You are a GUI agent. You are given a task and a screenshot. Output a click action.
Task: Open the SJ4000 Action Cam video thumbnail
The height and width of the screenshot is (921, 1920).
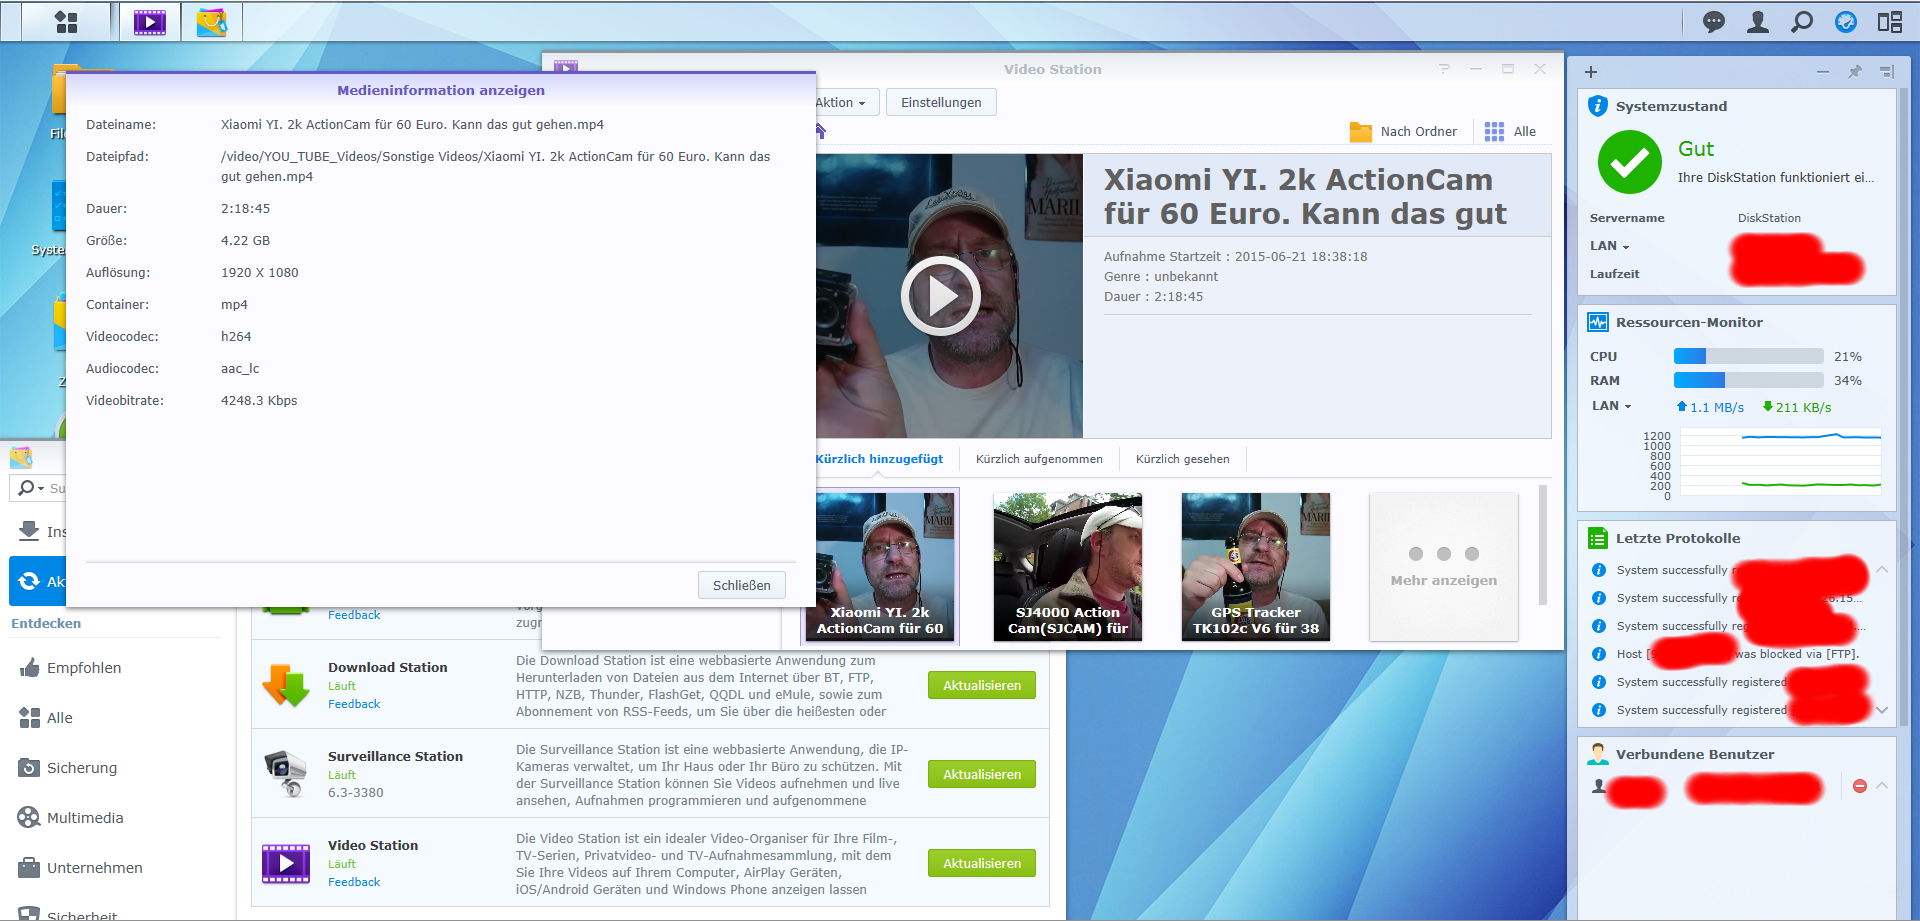pyautogui.click(x=1067, y=566)
